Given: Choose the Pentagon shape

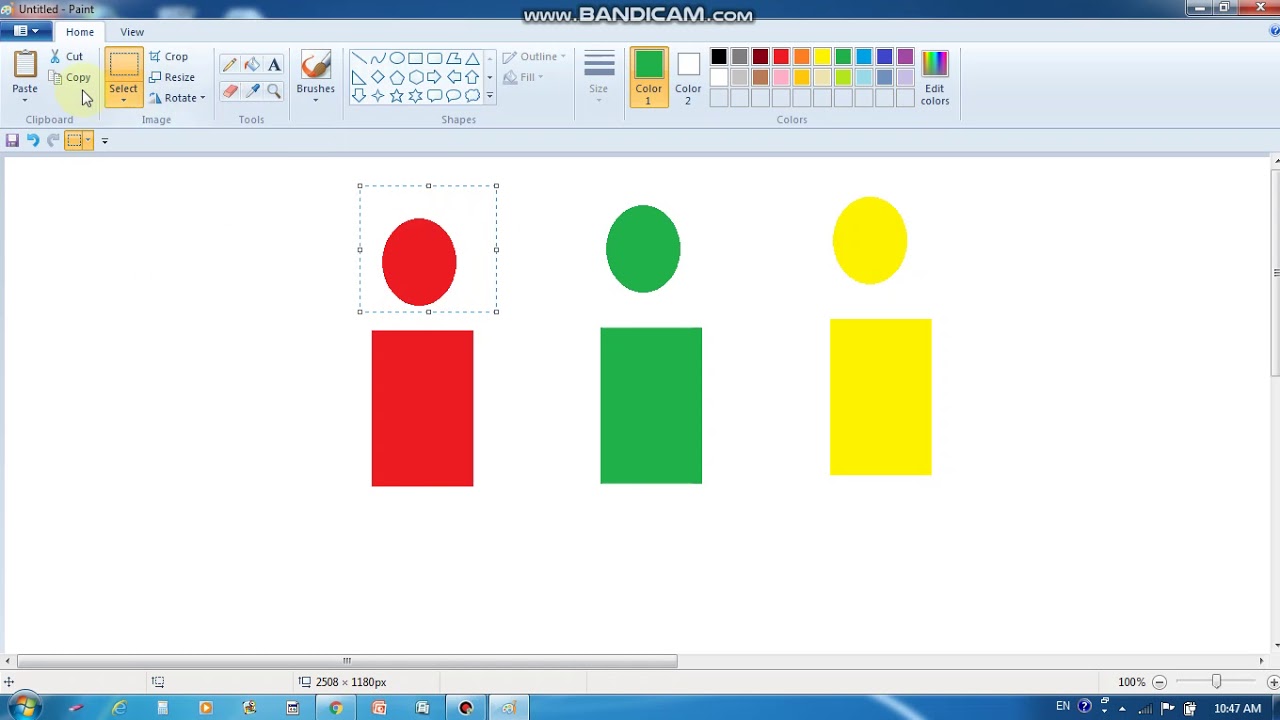Looking at the screenshot, I should [397, 77].
